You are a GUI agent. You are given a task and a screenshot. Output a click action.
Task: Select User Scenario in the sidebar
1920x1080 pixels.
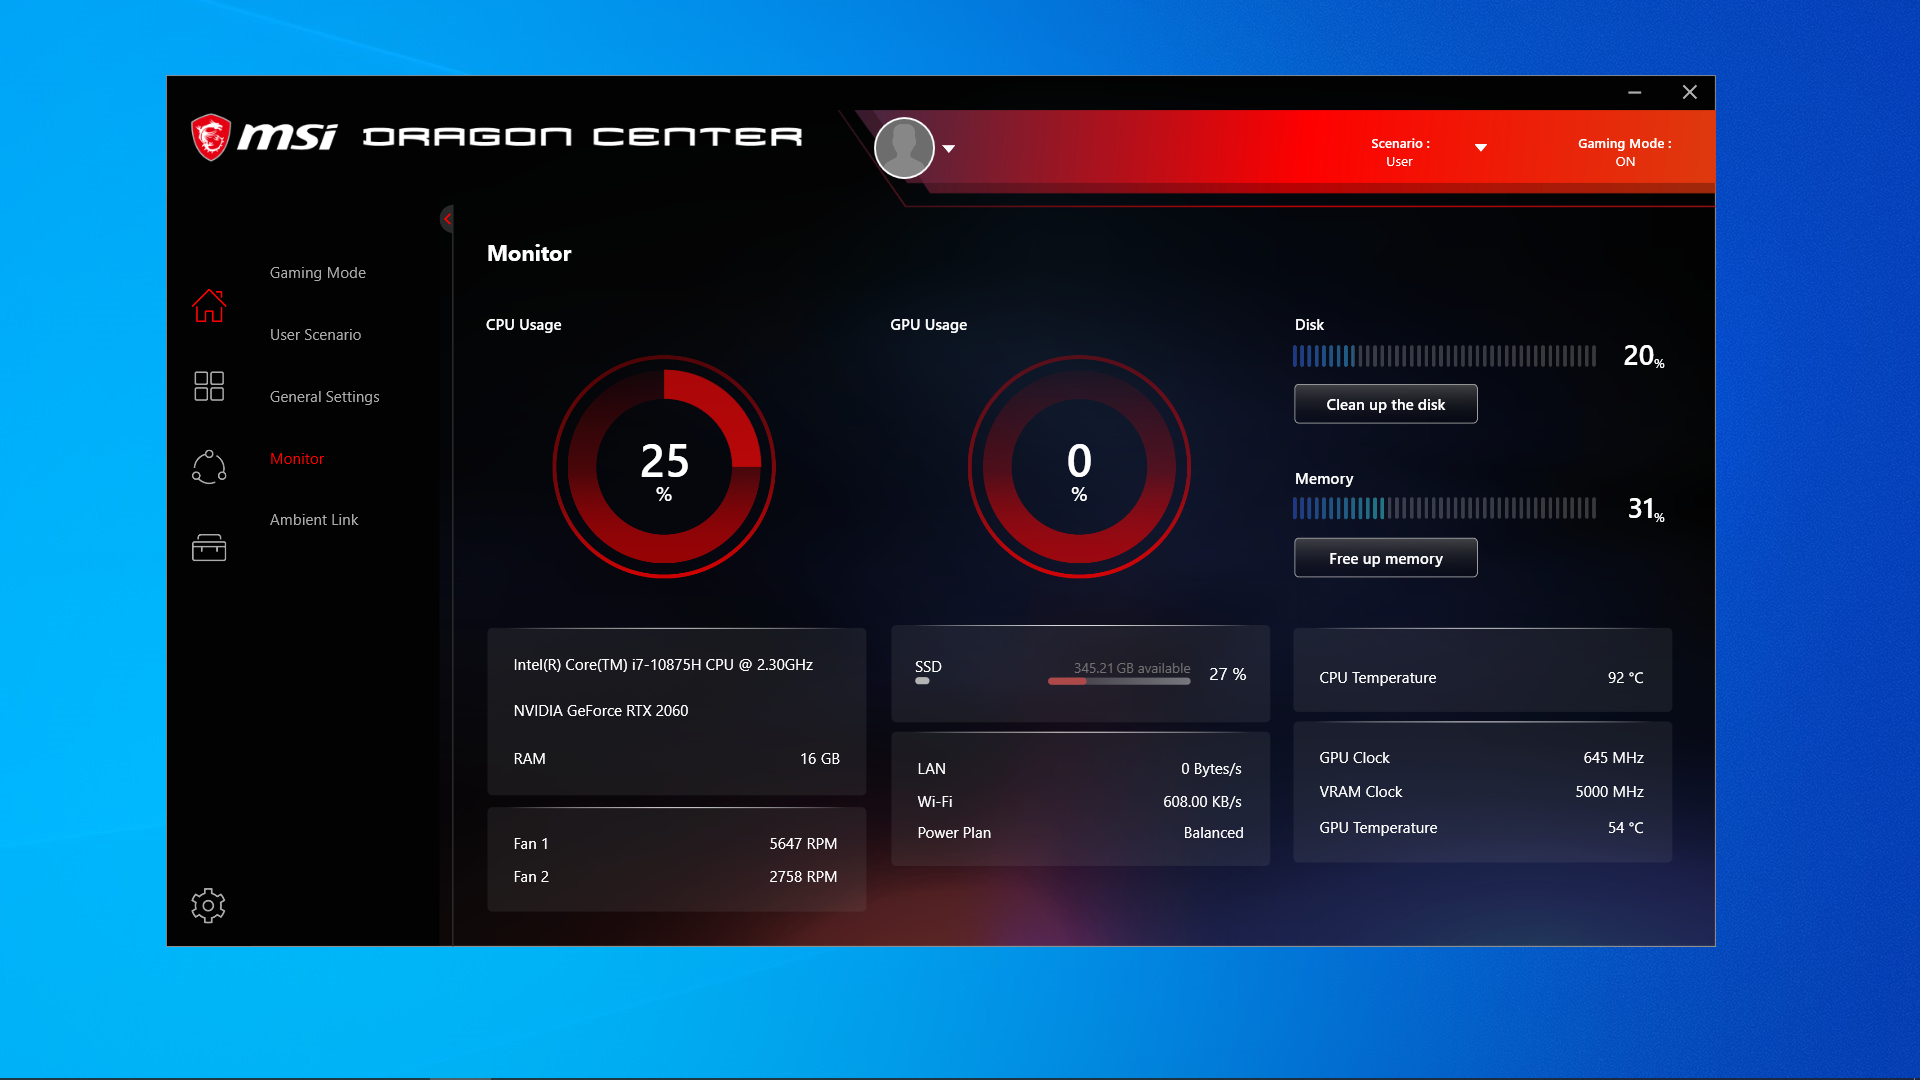(315, 335)
